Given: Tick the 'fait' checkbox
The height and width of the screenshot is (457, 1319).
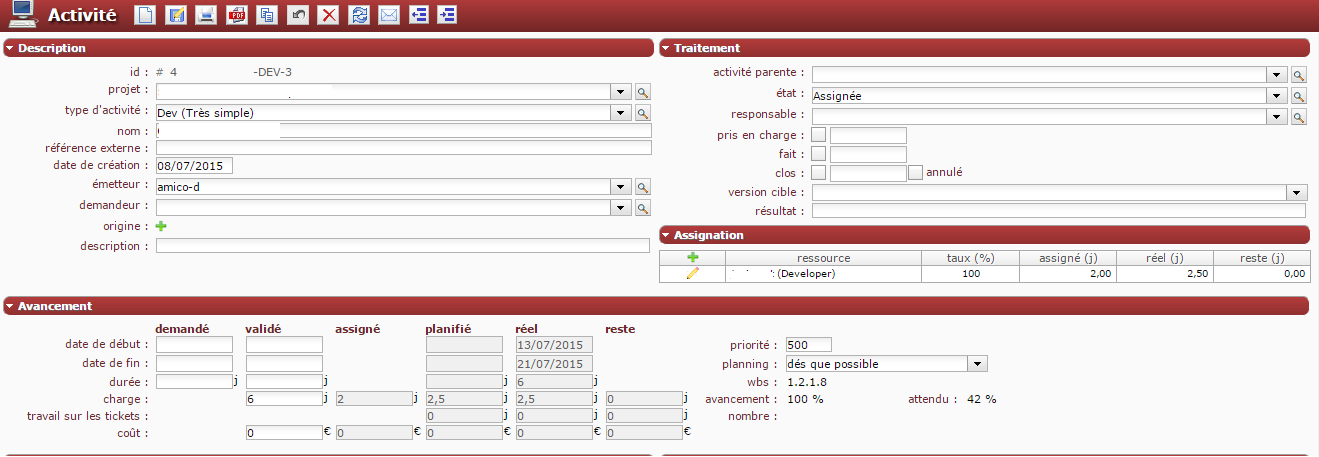Looking at the screenshot, I should click(x=819, y=154).
